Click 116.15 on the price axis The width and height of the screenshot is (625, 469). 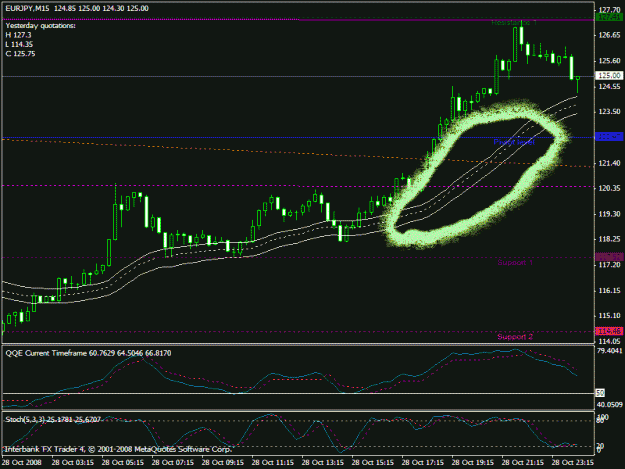tap(609, 290)
